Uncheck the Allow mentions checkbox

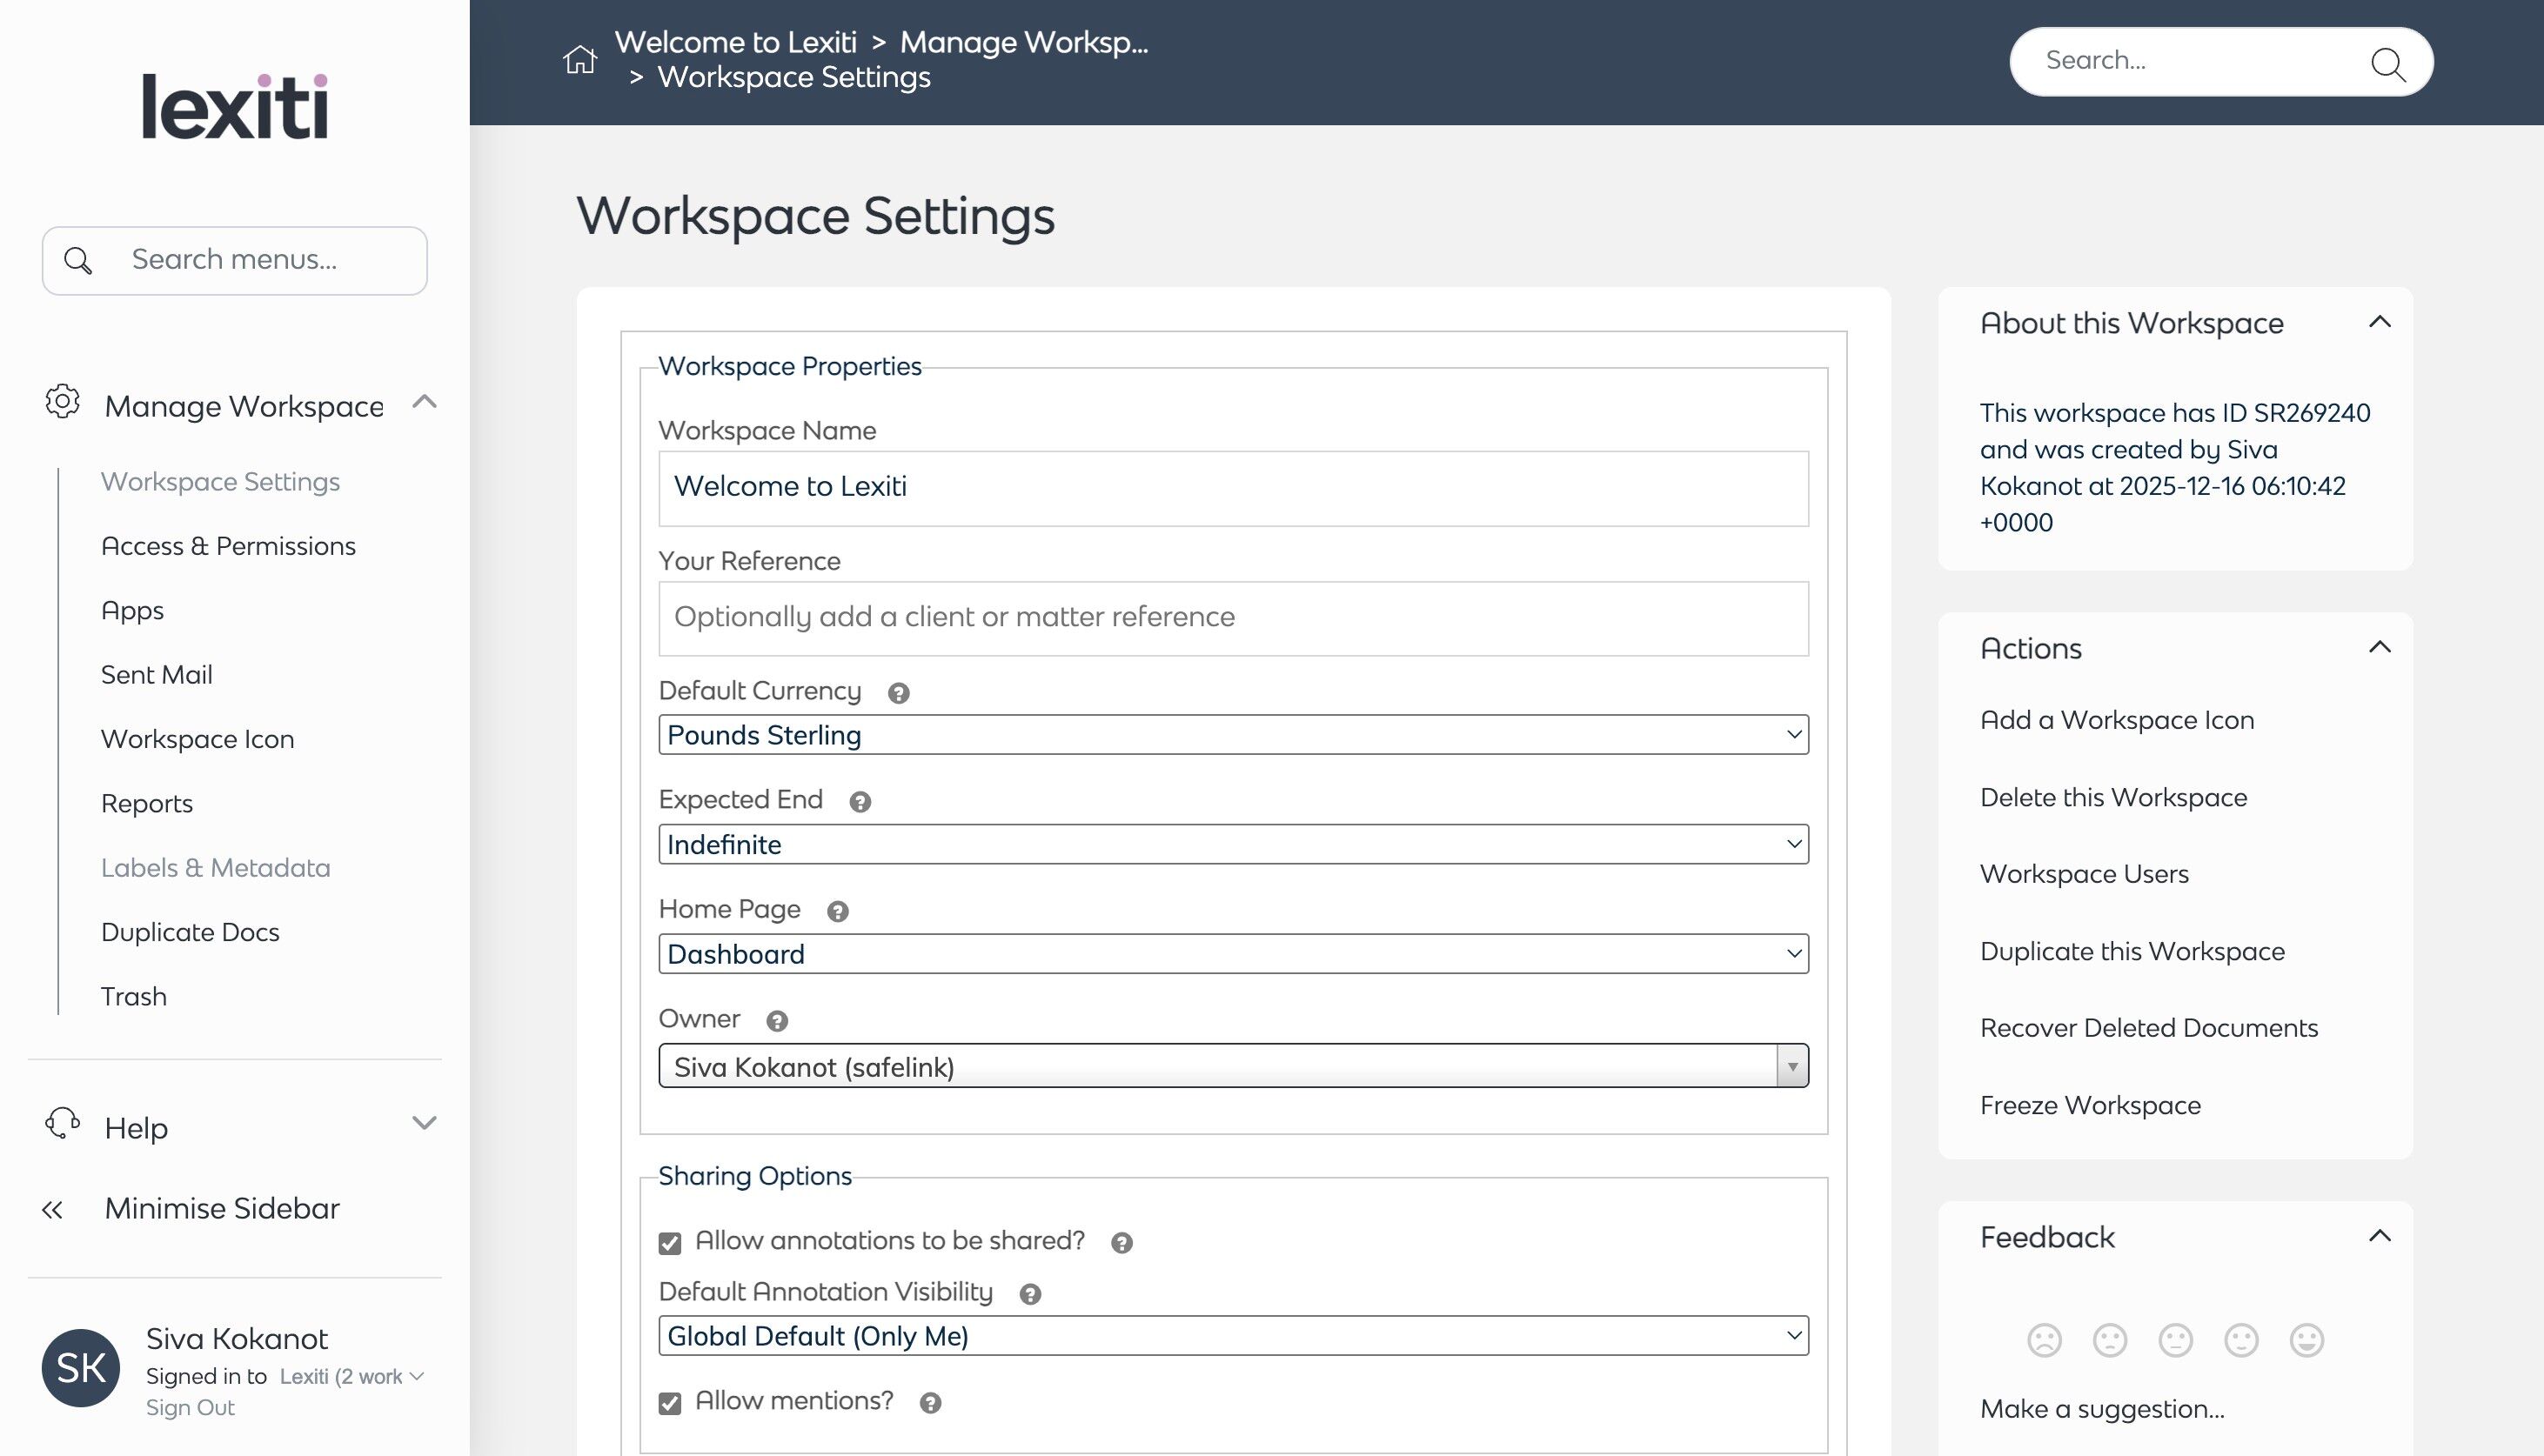(x=670, y=1403)
